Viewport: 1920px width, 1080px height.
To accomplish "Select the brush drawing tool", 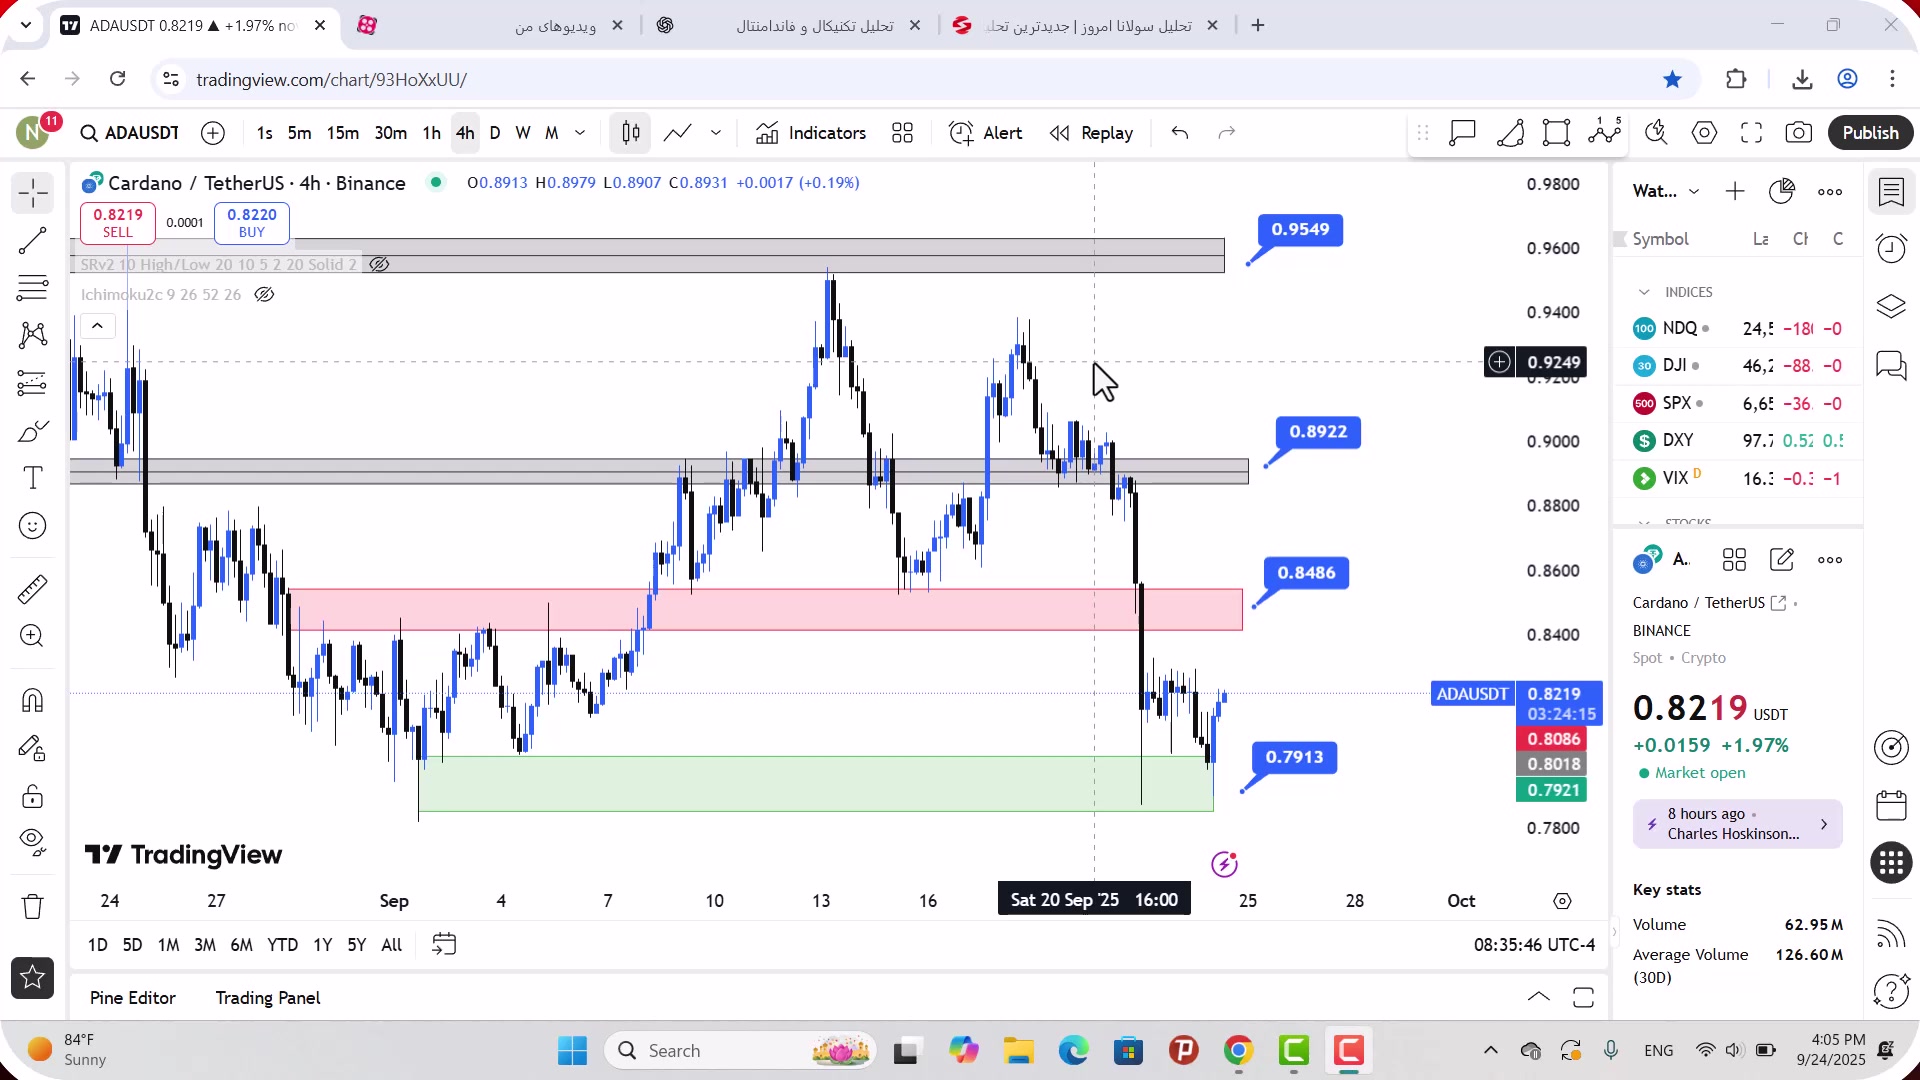I will pos(32,431).
